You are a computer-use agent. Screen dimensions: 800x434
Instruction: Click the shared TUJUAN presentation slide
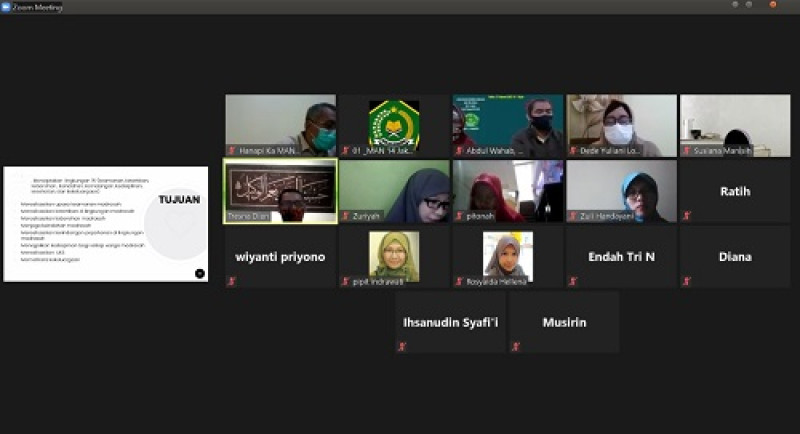pos(106,224)
